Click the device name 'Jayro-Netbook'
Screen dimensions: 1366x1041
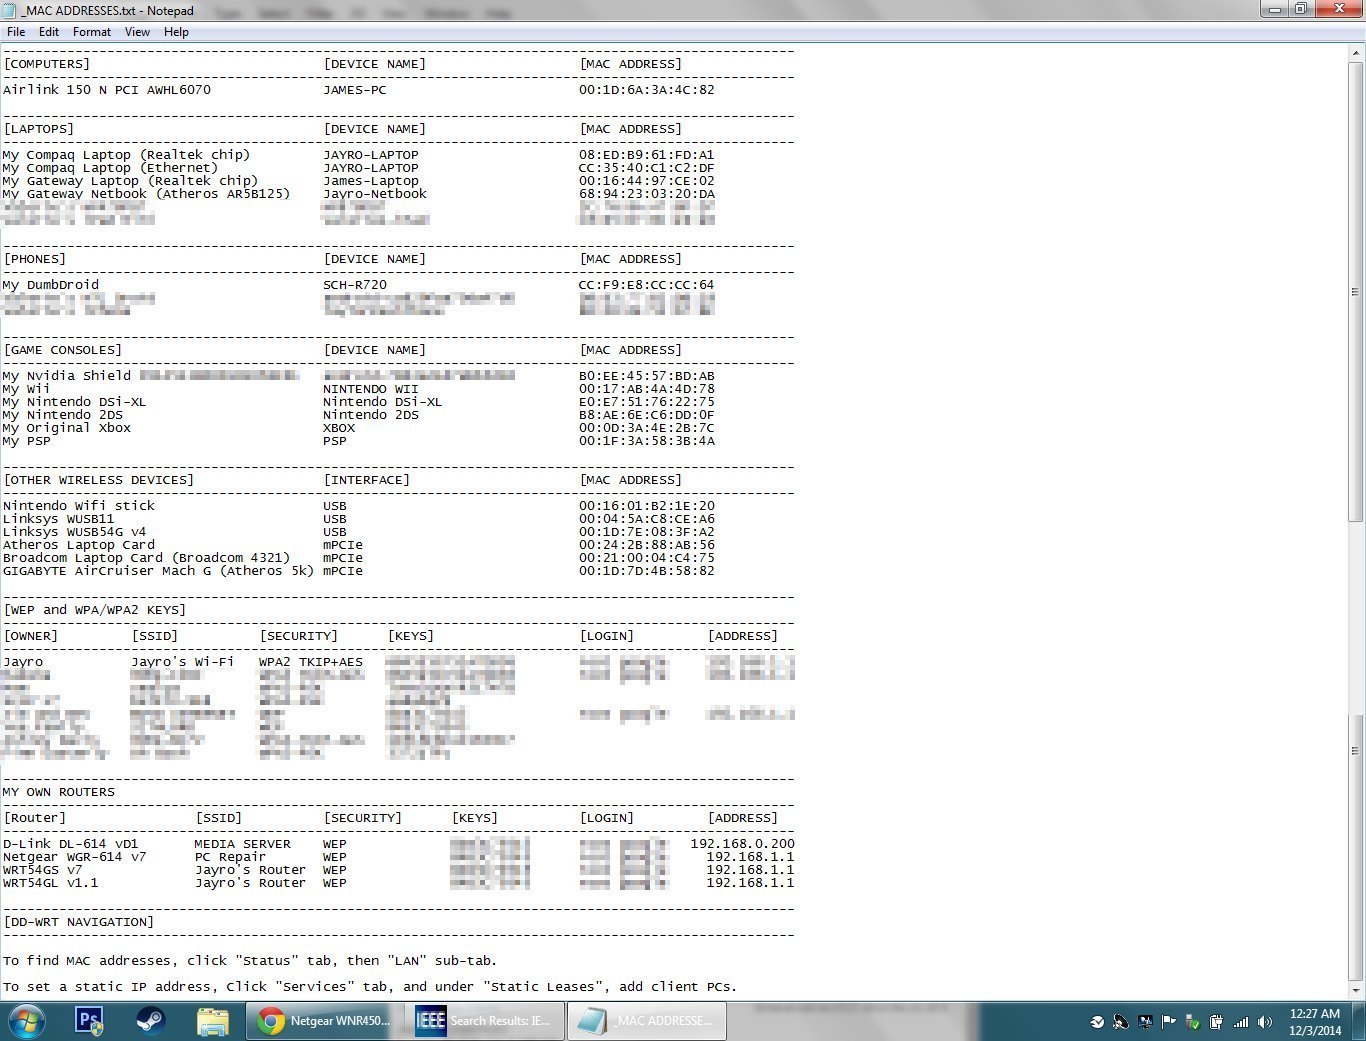click(375, 194)
